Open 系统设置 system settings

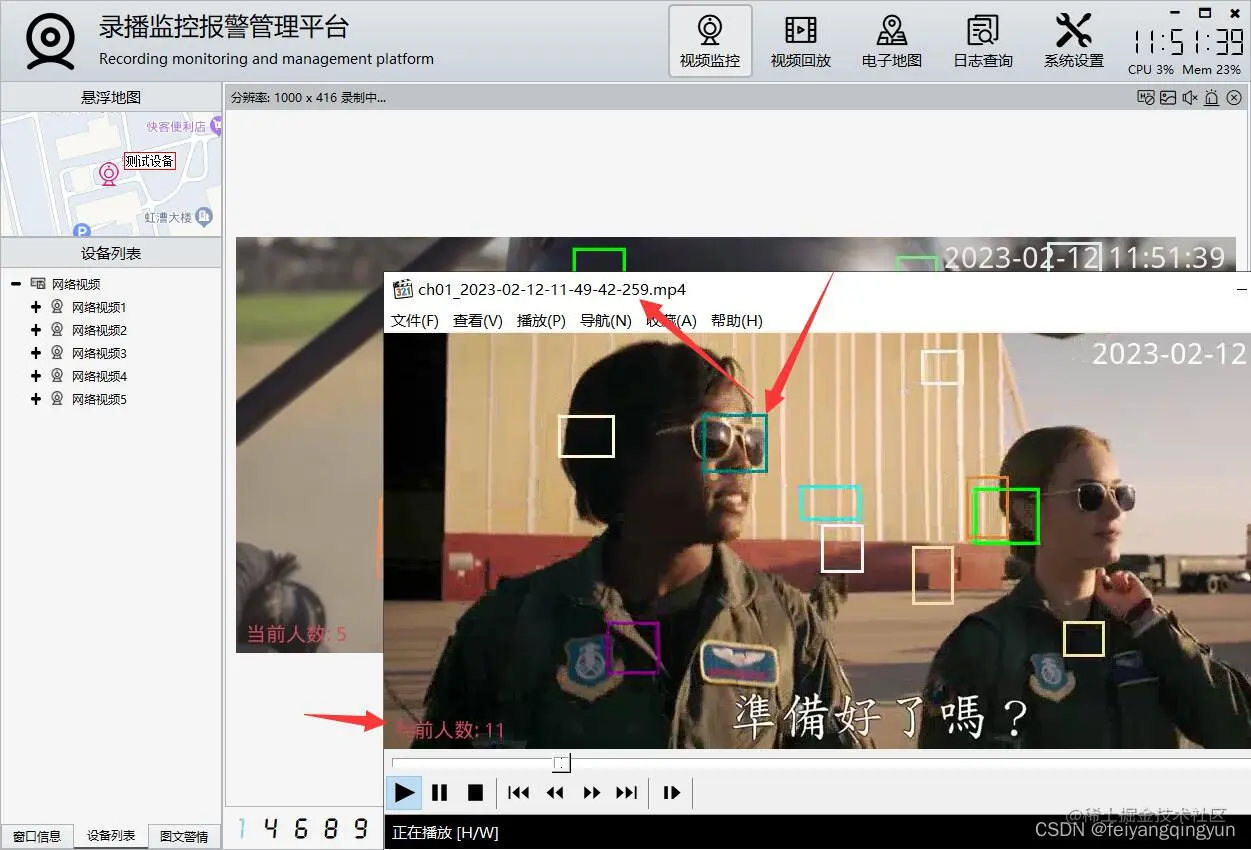pyautogui.click(x=1074, y=41)
